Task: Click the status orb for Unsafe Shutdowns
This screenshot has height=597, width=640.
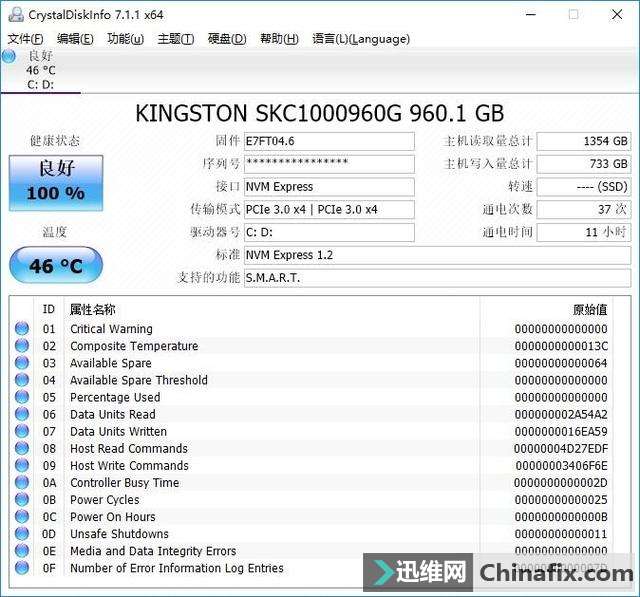Action: pos(22,534)
